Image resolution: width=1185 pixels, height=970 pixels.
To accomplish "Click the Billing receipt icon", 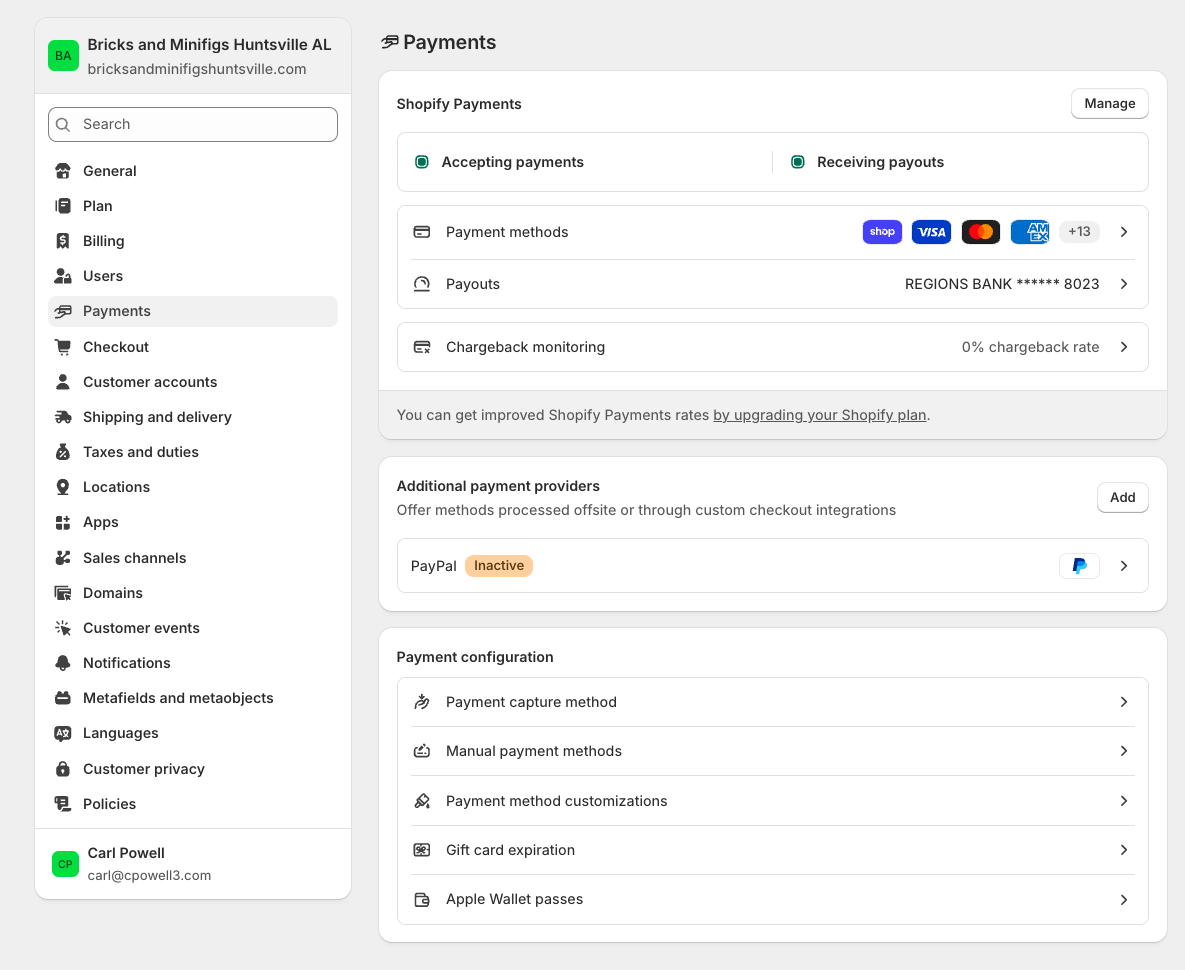I will pyautogui.click(x=63, y=241).
